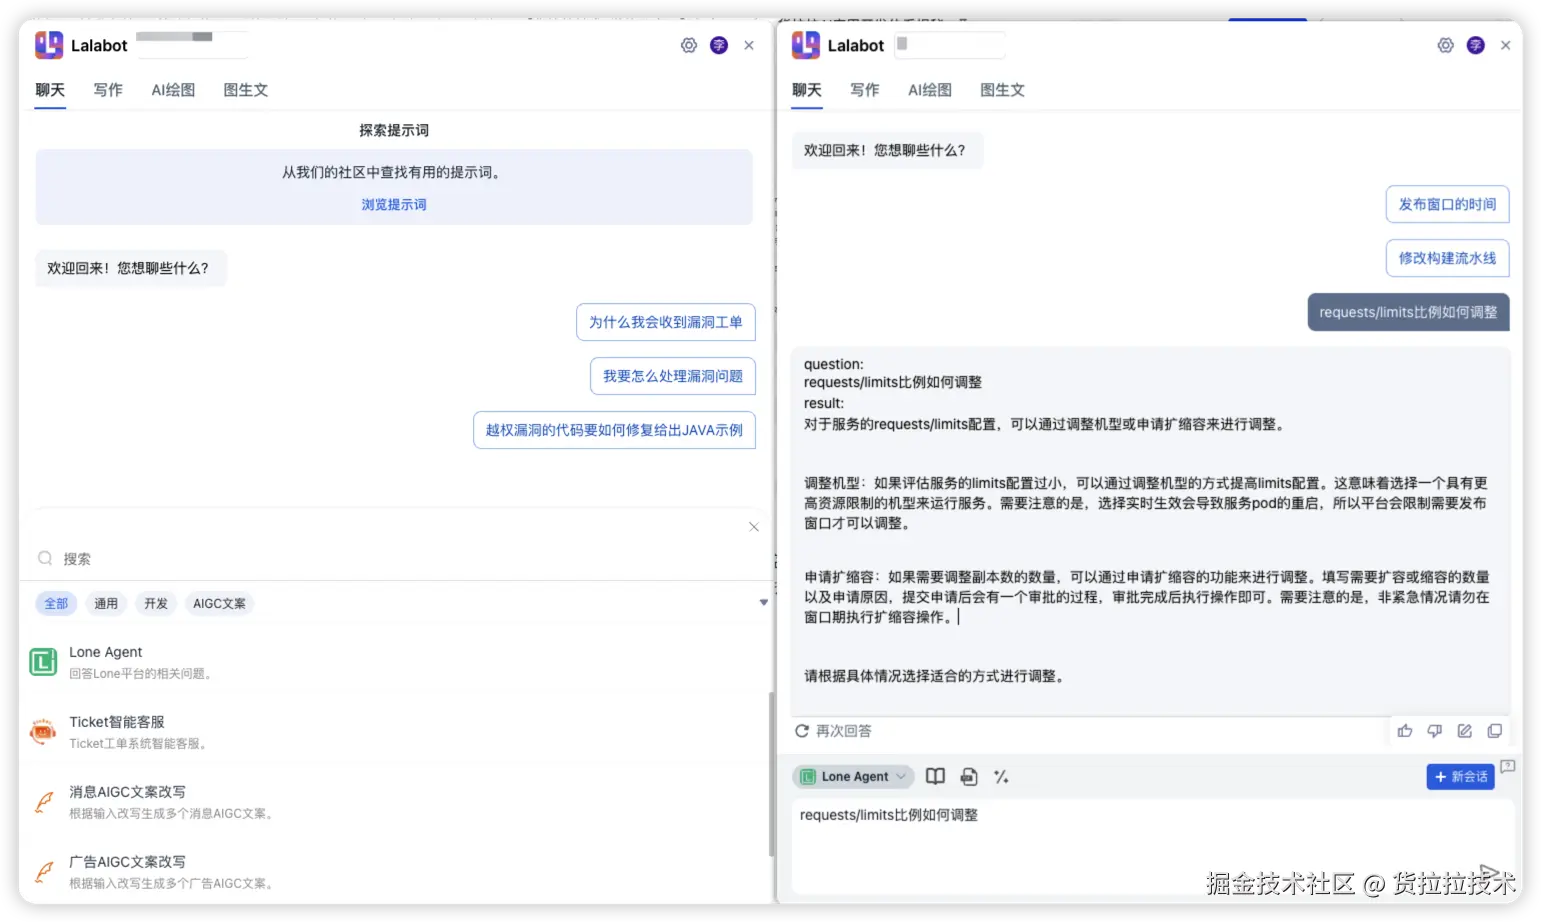
Task: Click 再次回答 regenerate button
Action: (x=833, y=731)
